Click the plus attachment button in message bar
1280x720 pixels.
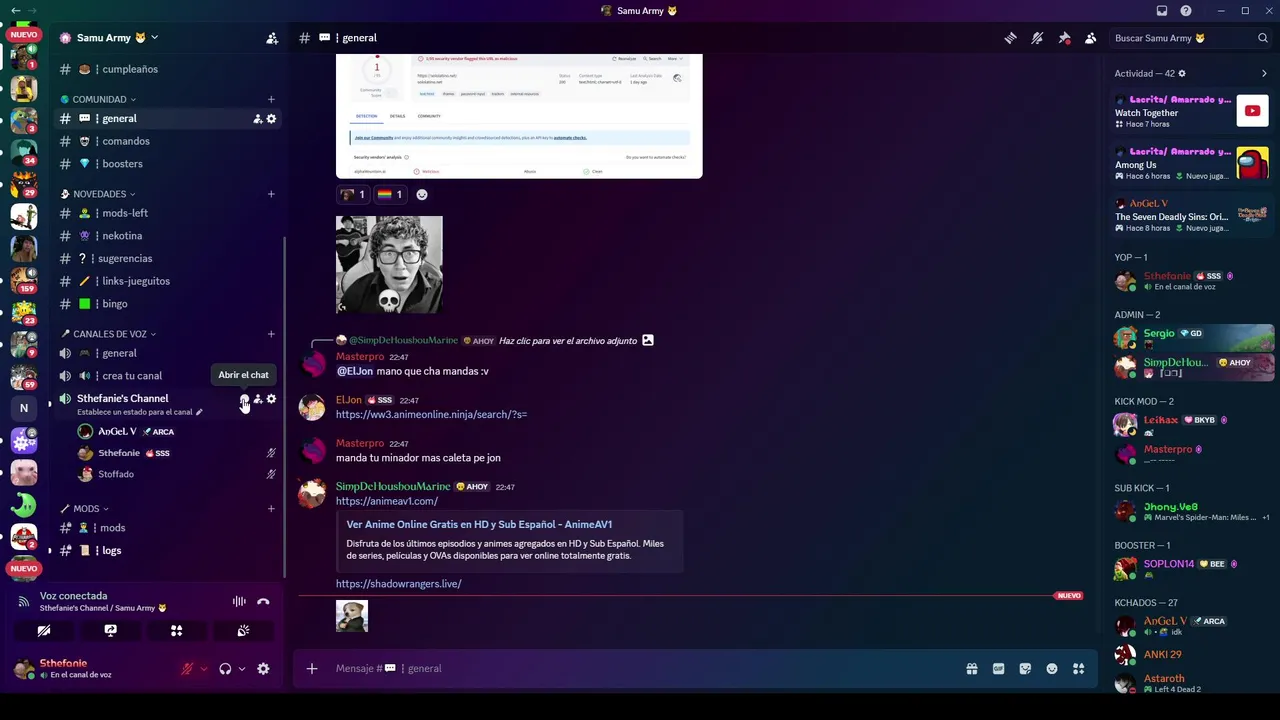(312, 668)
